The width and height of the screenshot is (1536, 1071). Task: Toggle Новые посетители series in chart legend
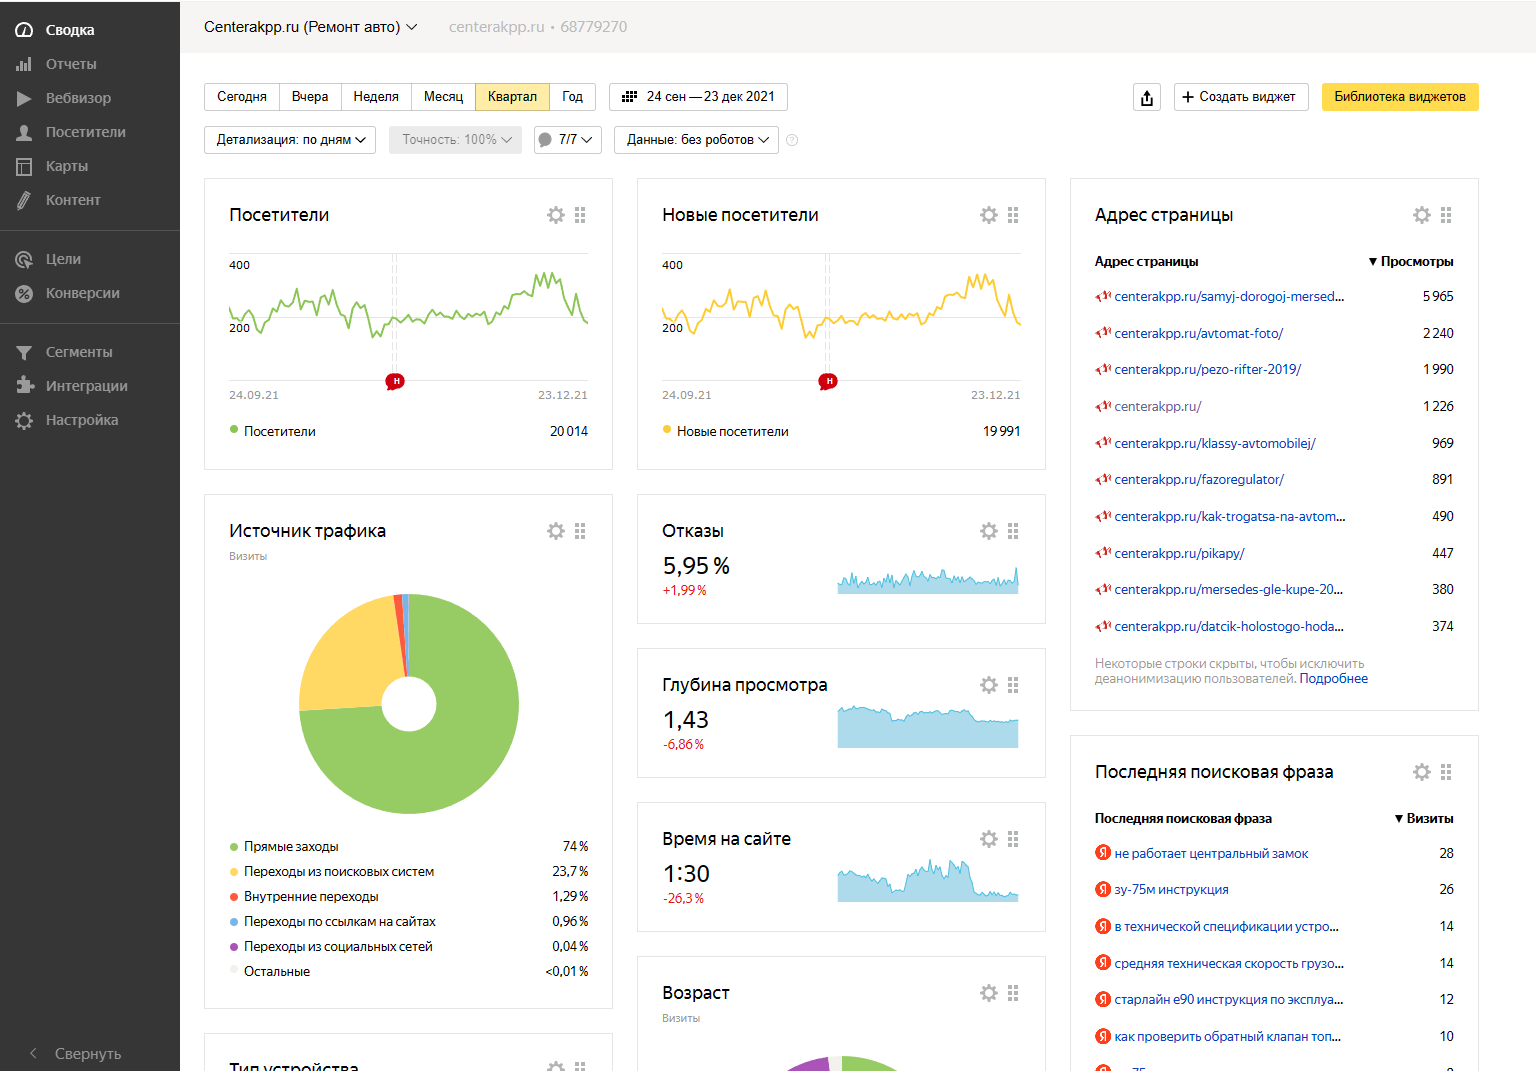726,431
